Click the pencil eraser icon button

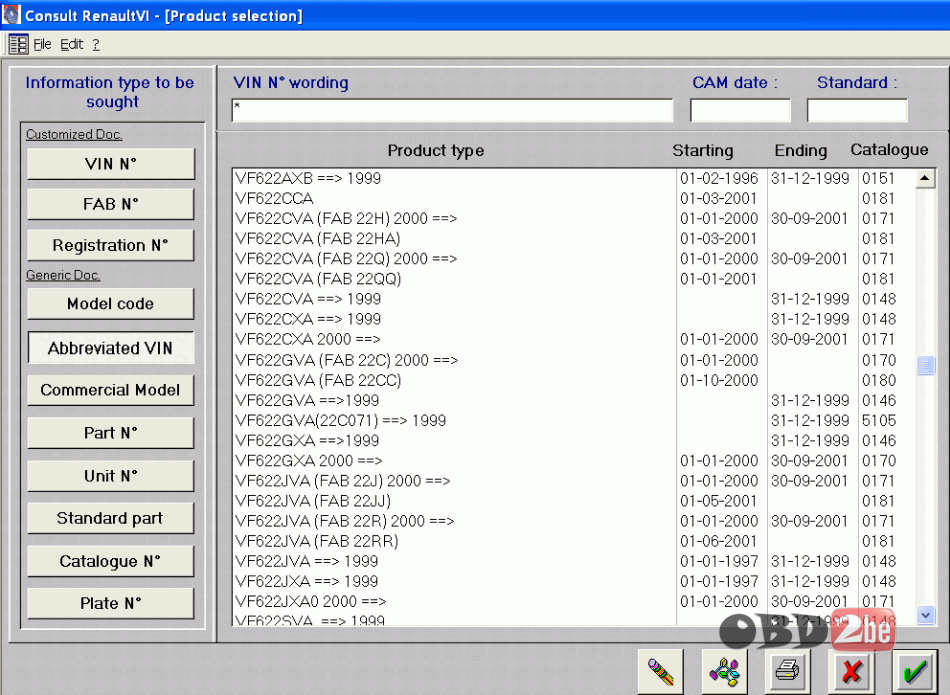pos(660,671)
